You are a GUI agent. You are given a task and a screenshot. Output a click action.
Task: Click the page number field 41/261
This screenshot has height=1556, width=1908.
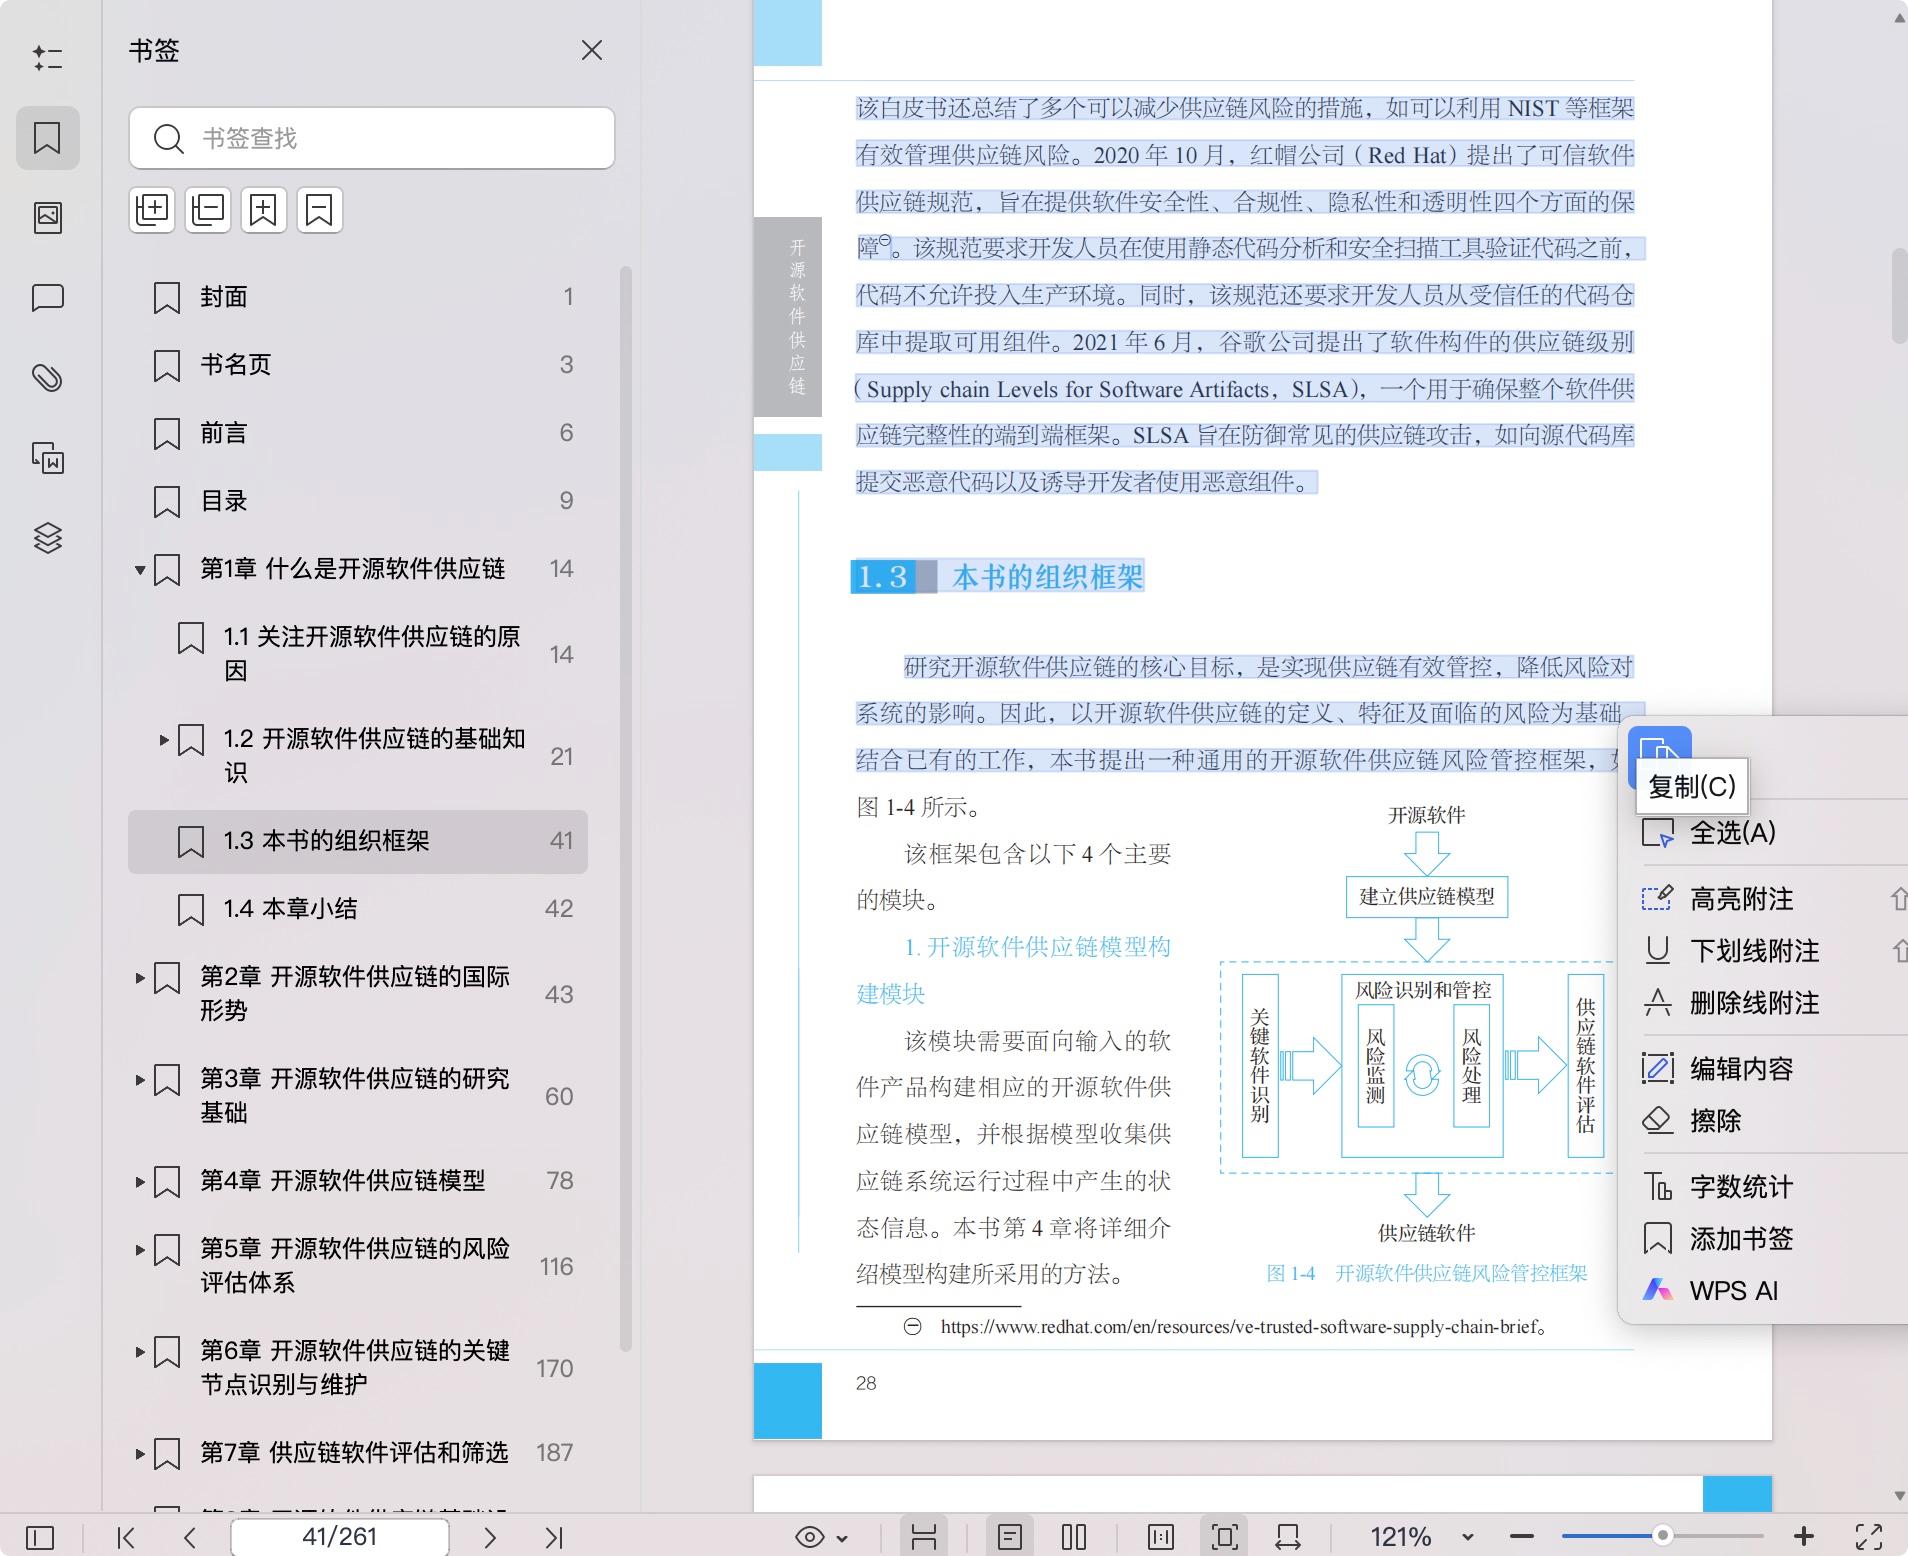pyautogui.click(x=340, y=1537)
